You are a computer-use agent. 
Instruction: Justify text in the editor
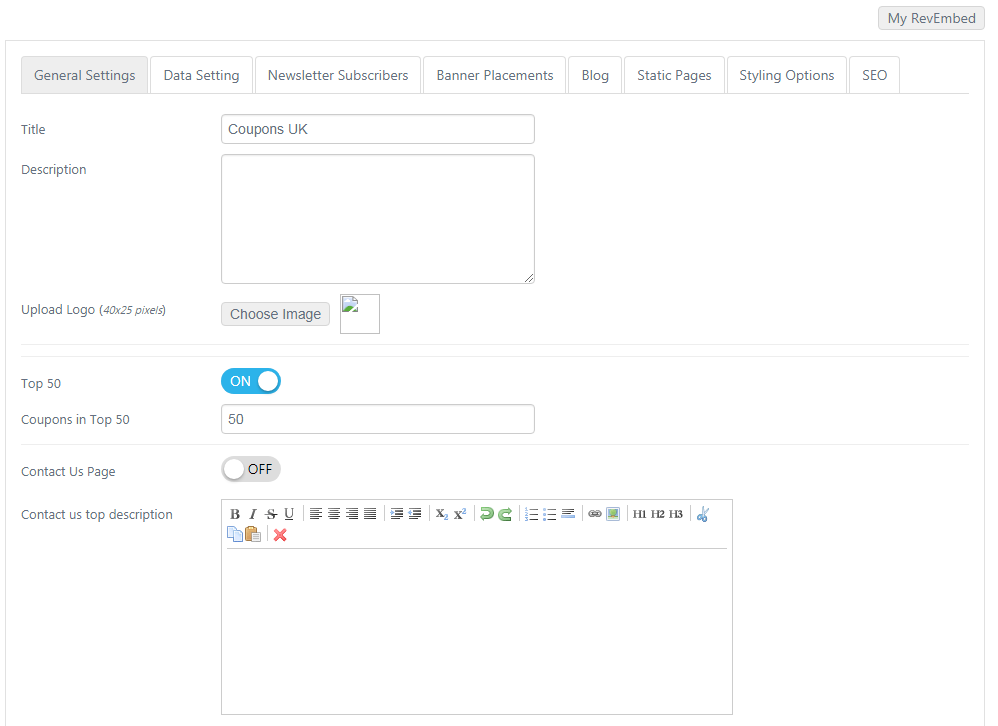370,514
